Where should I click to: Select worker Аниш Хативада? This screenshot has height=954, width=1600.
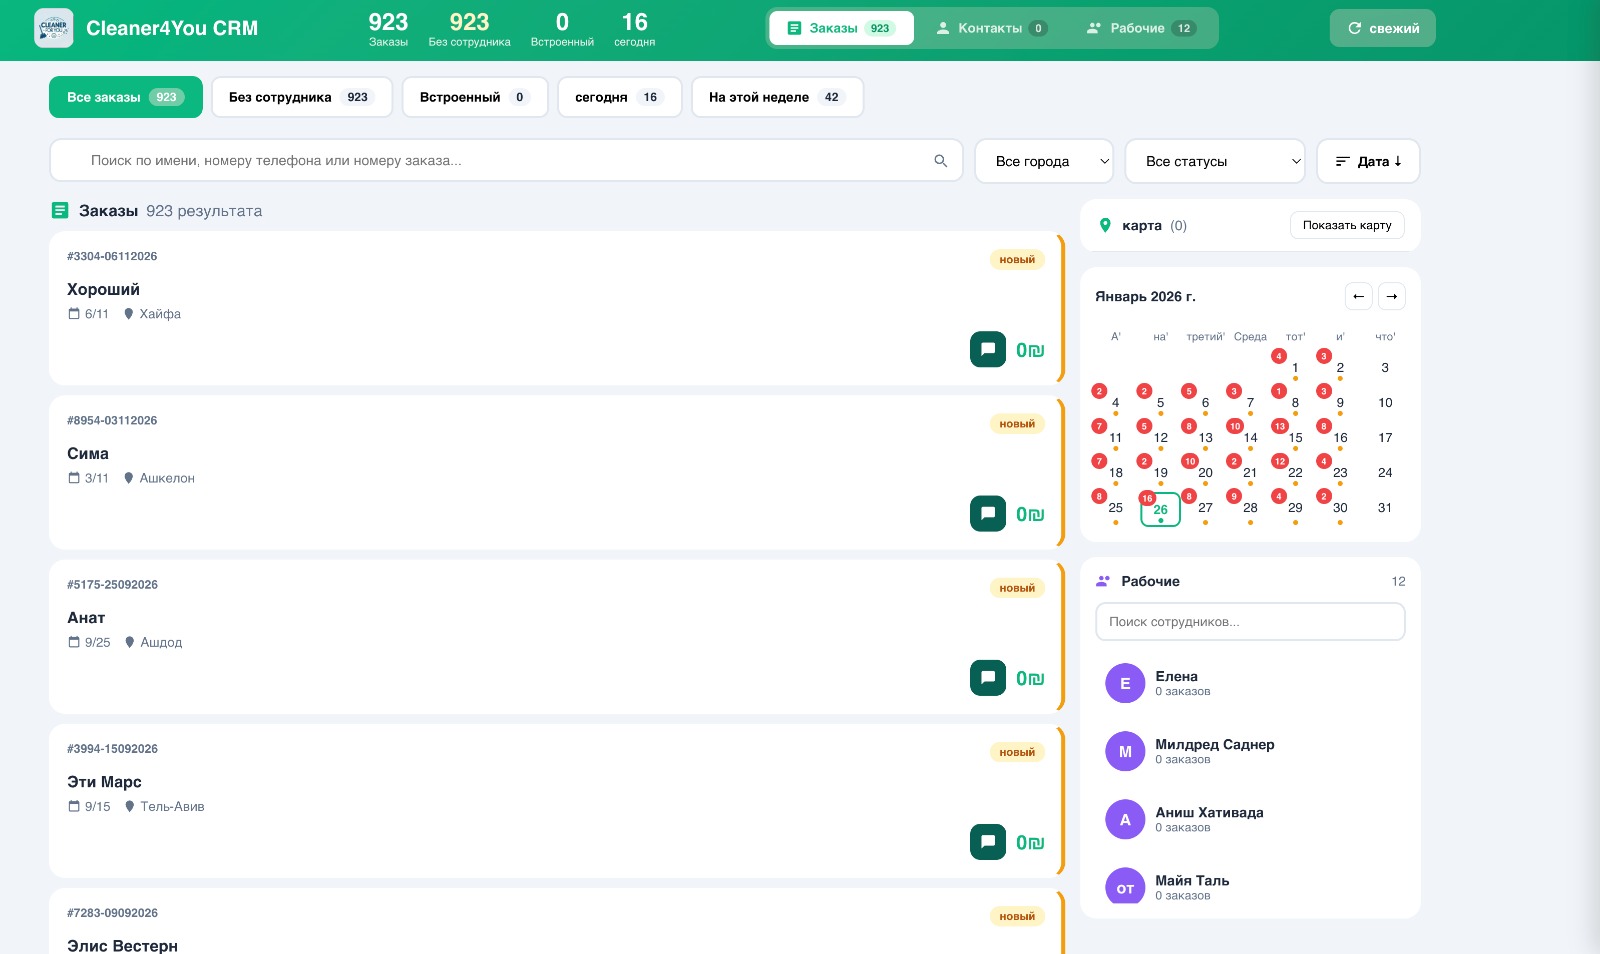(1250, 819)
